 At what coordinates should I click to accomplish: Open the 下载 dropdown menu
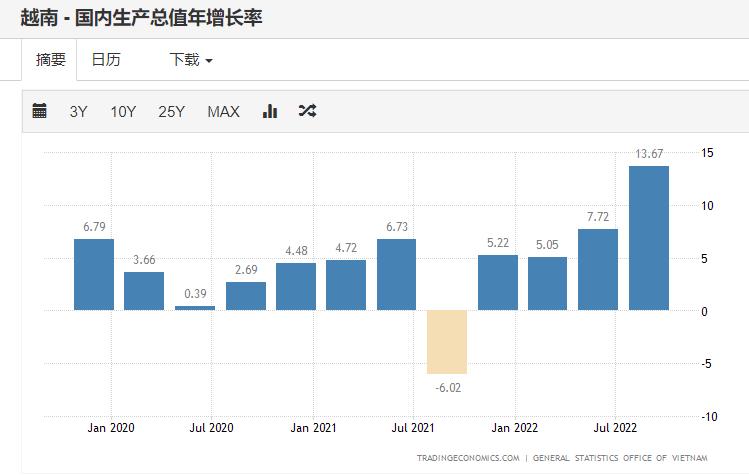tap(191, 60)
